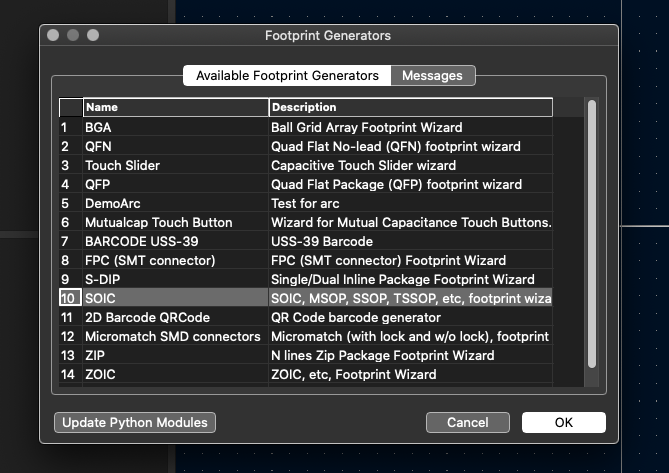Switch to the Messages tab
This screenshot has width=669, height=473.
[432, 76]
